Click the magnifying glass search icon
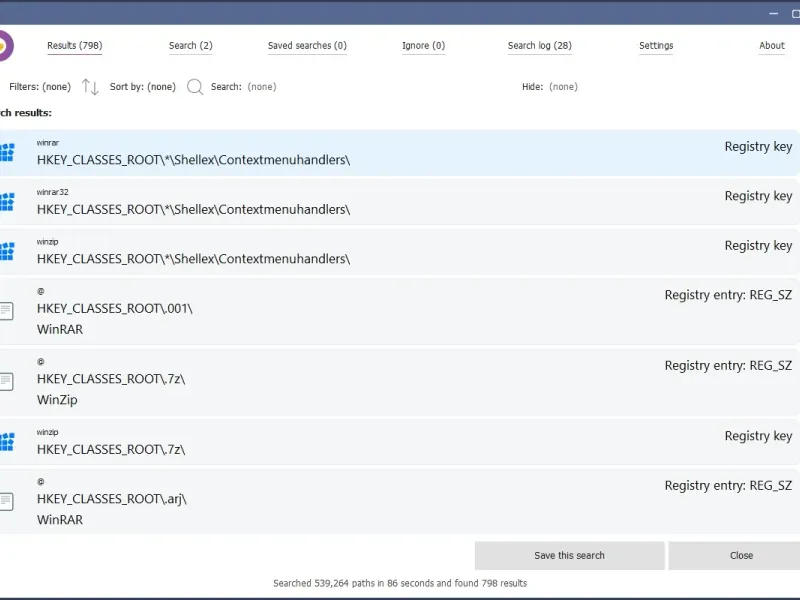 point(195,87)
